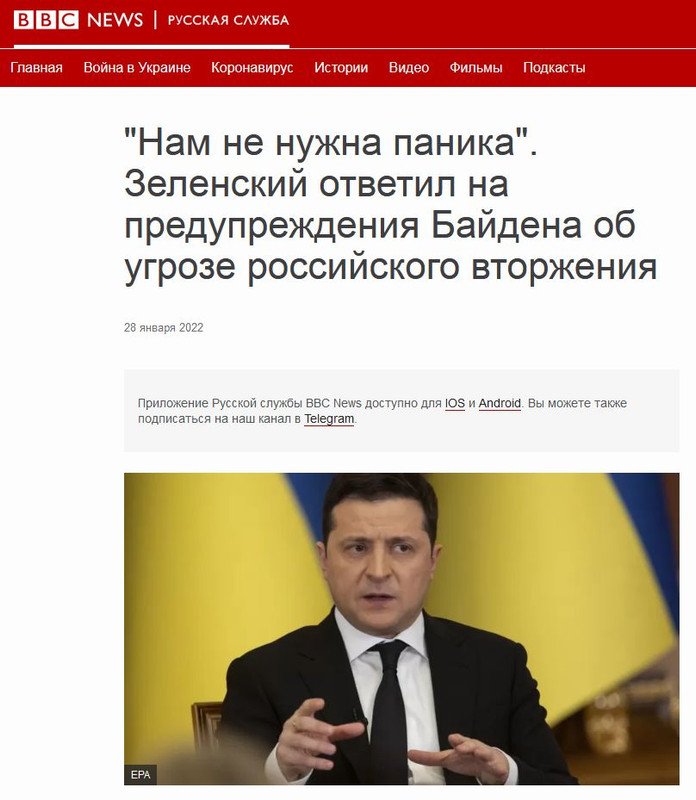The width and height of the screenshot is (696, 800).
Task: Open the Фильмы section
Action: coord(476,67)
